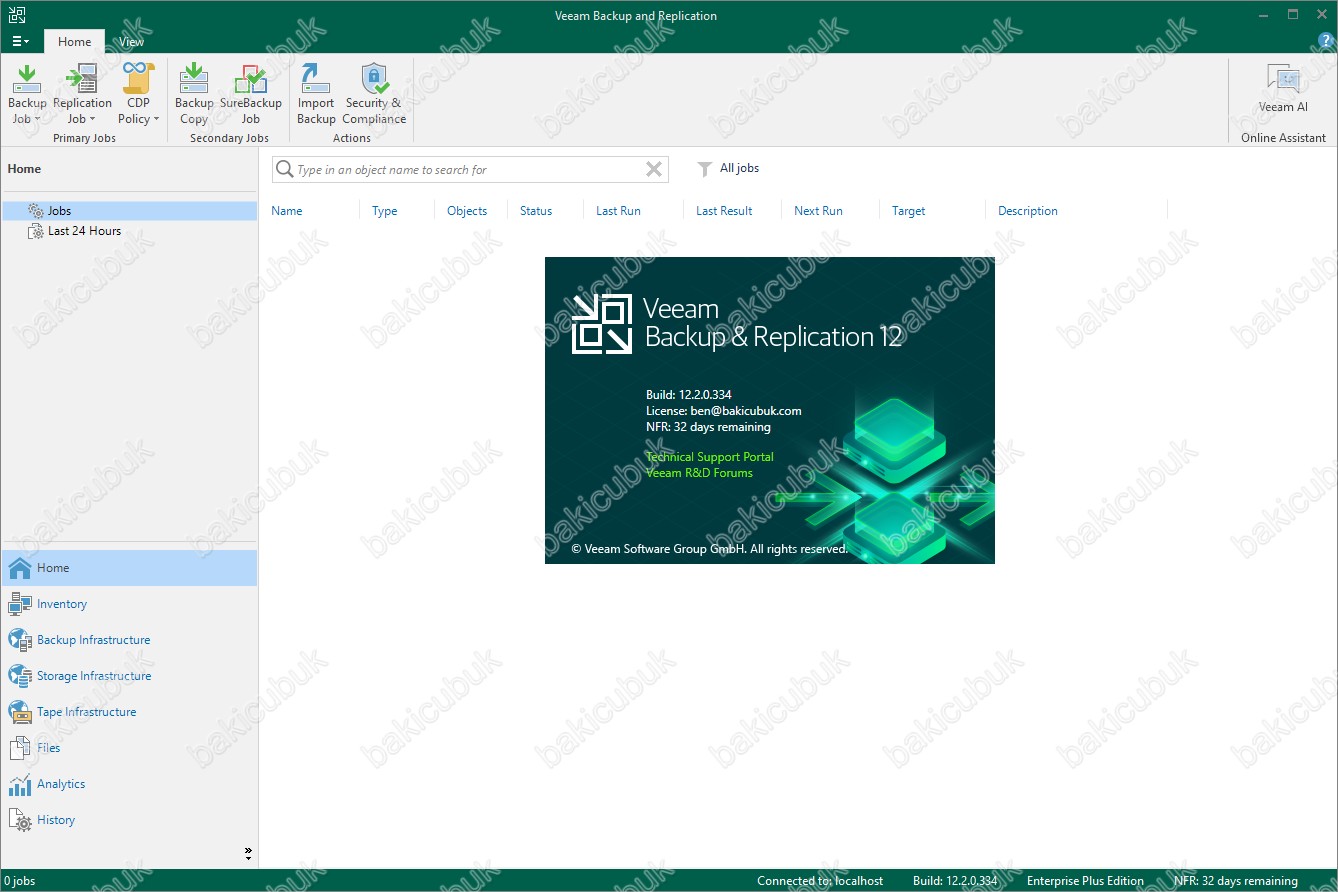Open the Storage Infrastructure view label

pyautogui.click(x=94, y=676)
